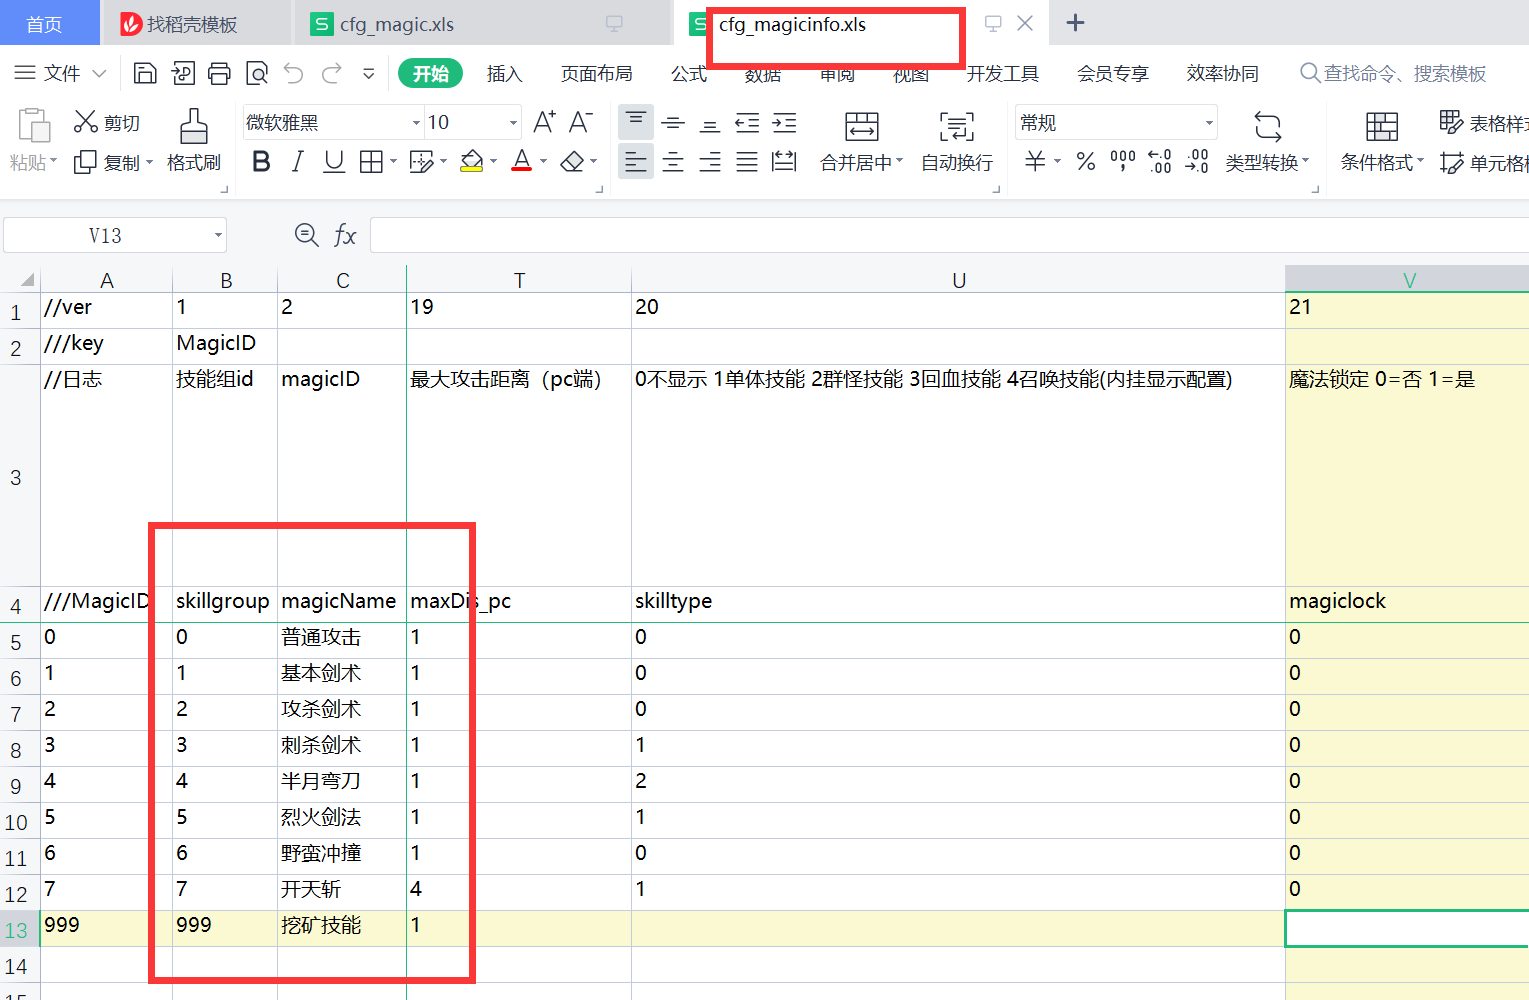Open the 插入 ribbon tab

click(x=504, y=73)
